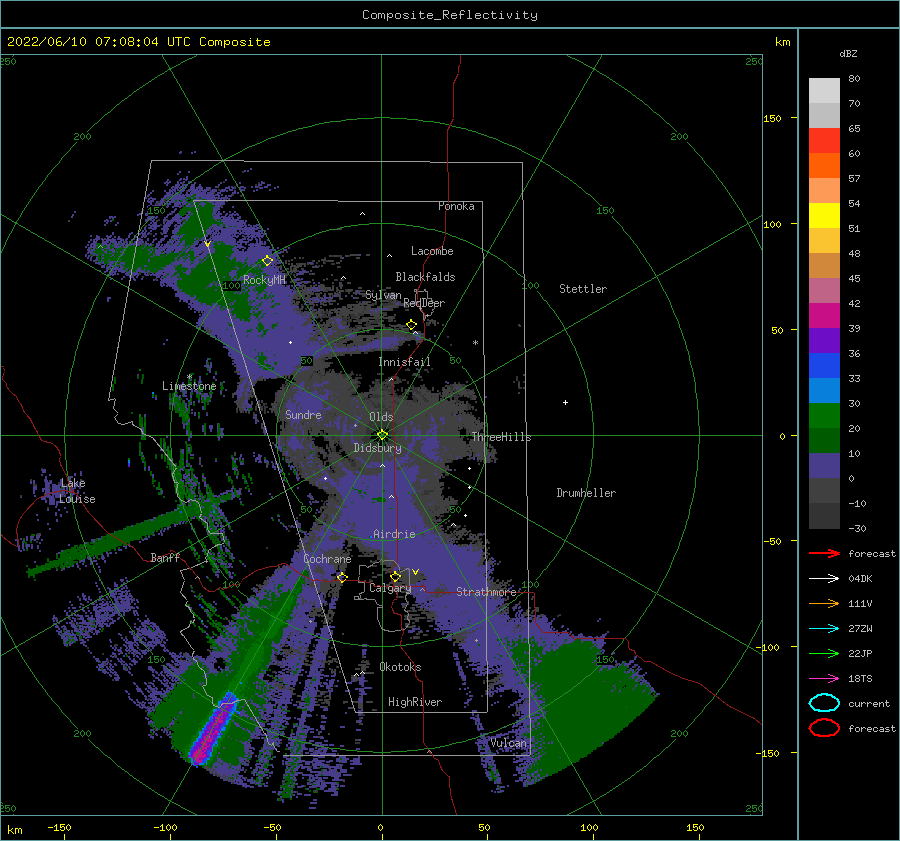Click the ThreeHills label
900x841 pixels.
[501, 437]
